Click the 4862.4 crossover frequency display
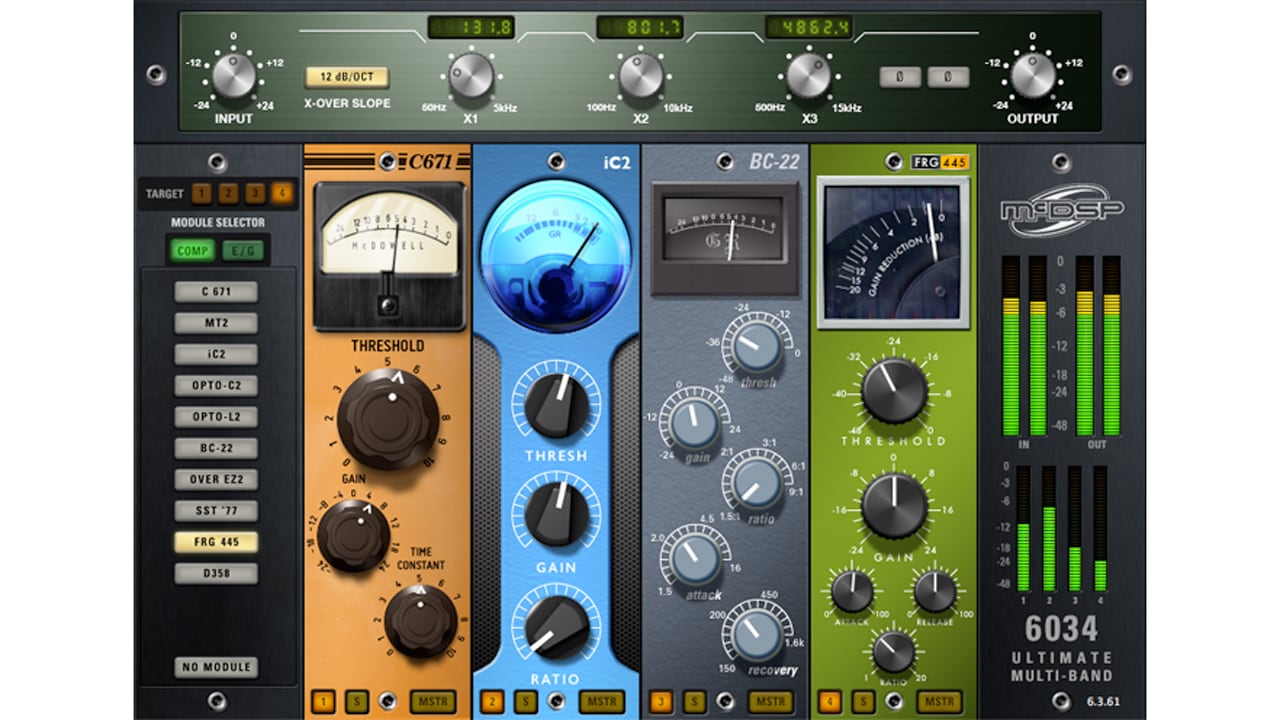Screen dimensions: 1280x720 [809, 27]
